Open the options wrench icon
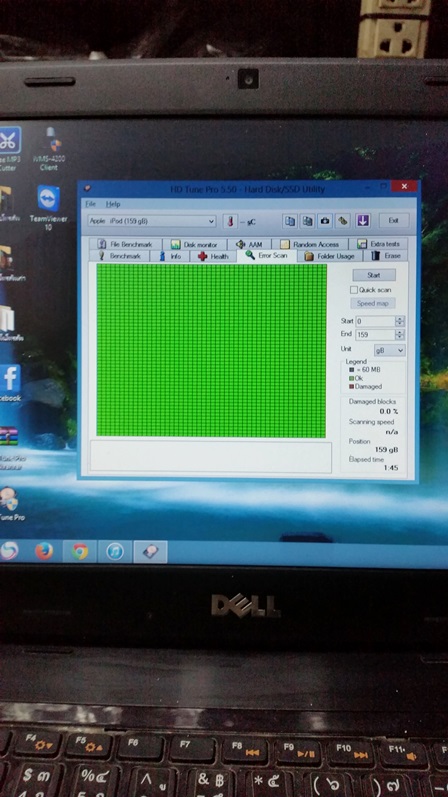 (343, 221)
